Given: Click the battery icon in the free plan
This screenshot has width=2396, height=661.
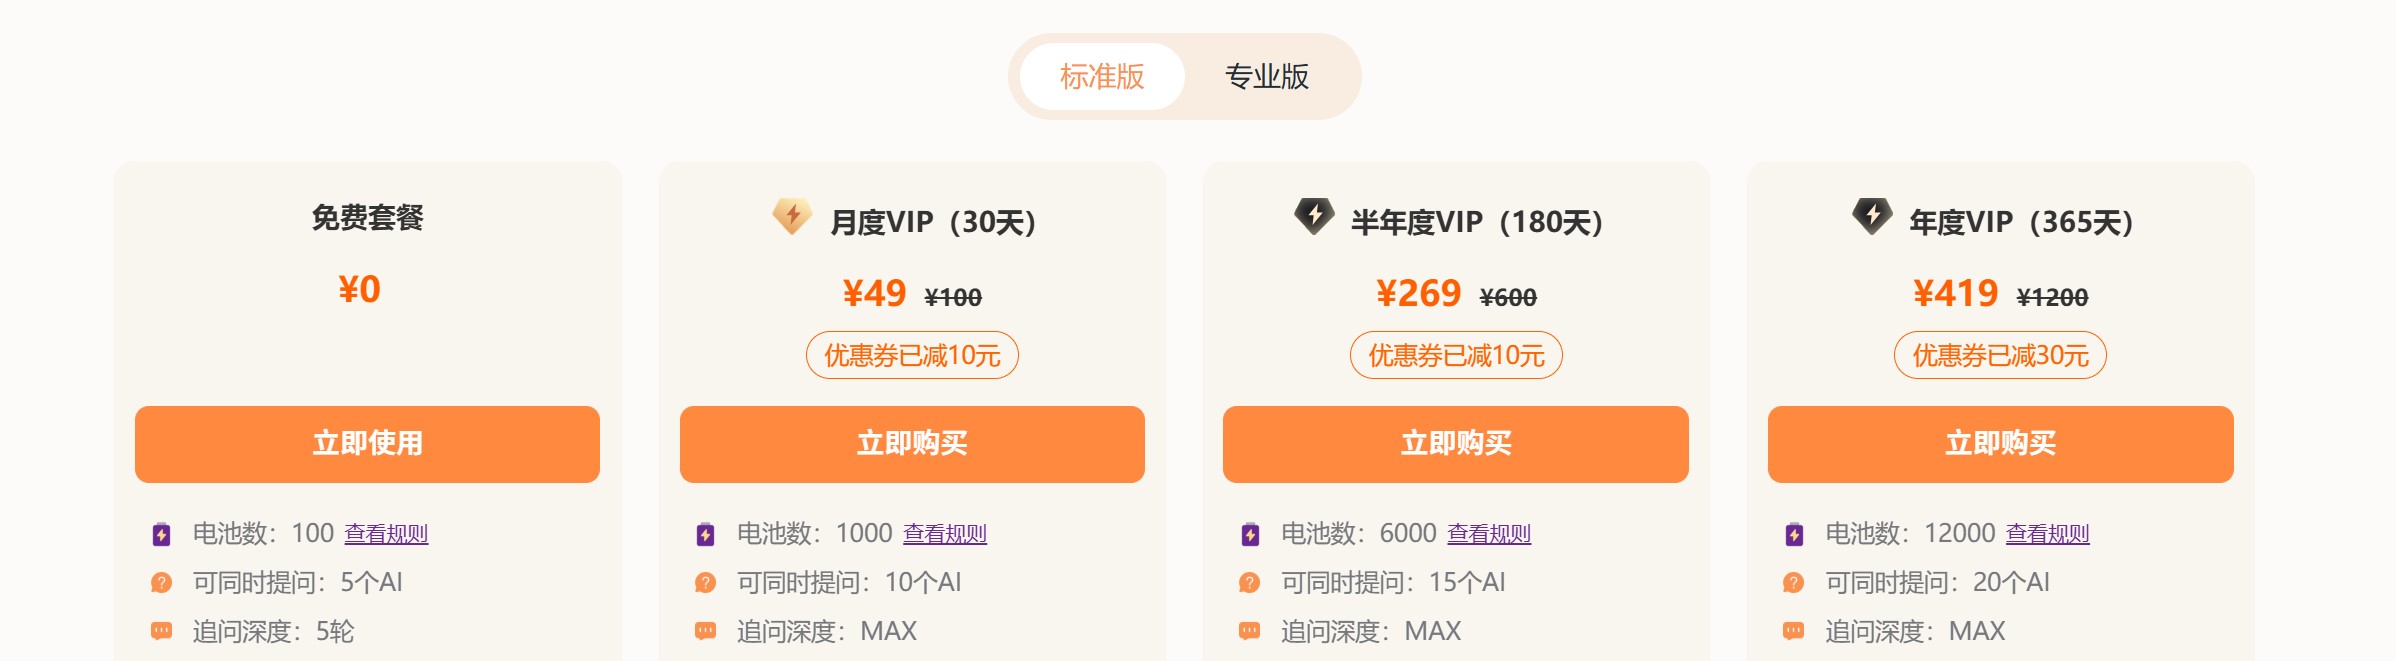Looking at the screenshot, I should (x=161, y=534).
